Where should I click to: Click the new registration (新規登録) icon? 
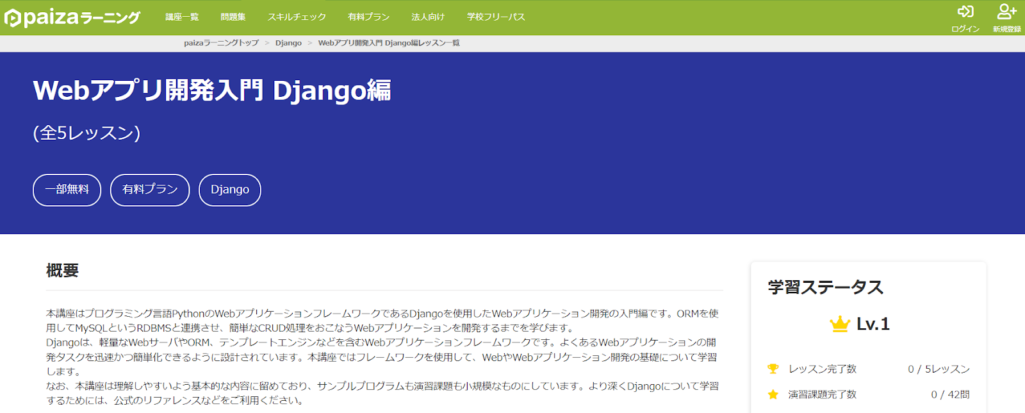coord(1006,12)
